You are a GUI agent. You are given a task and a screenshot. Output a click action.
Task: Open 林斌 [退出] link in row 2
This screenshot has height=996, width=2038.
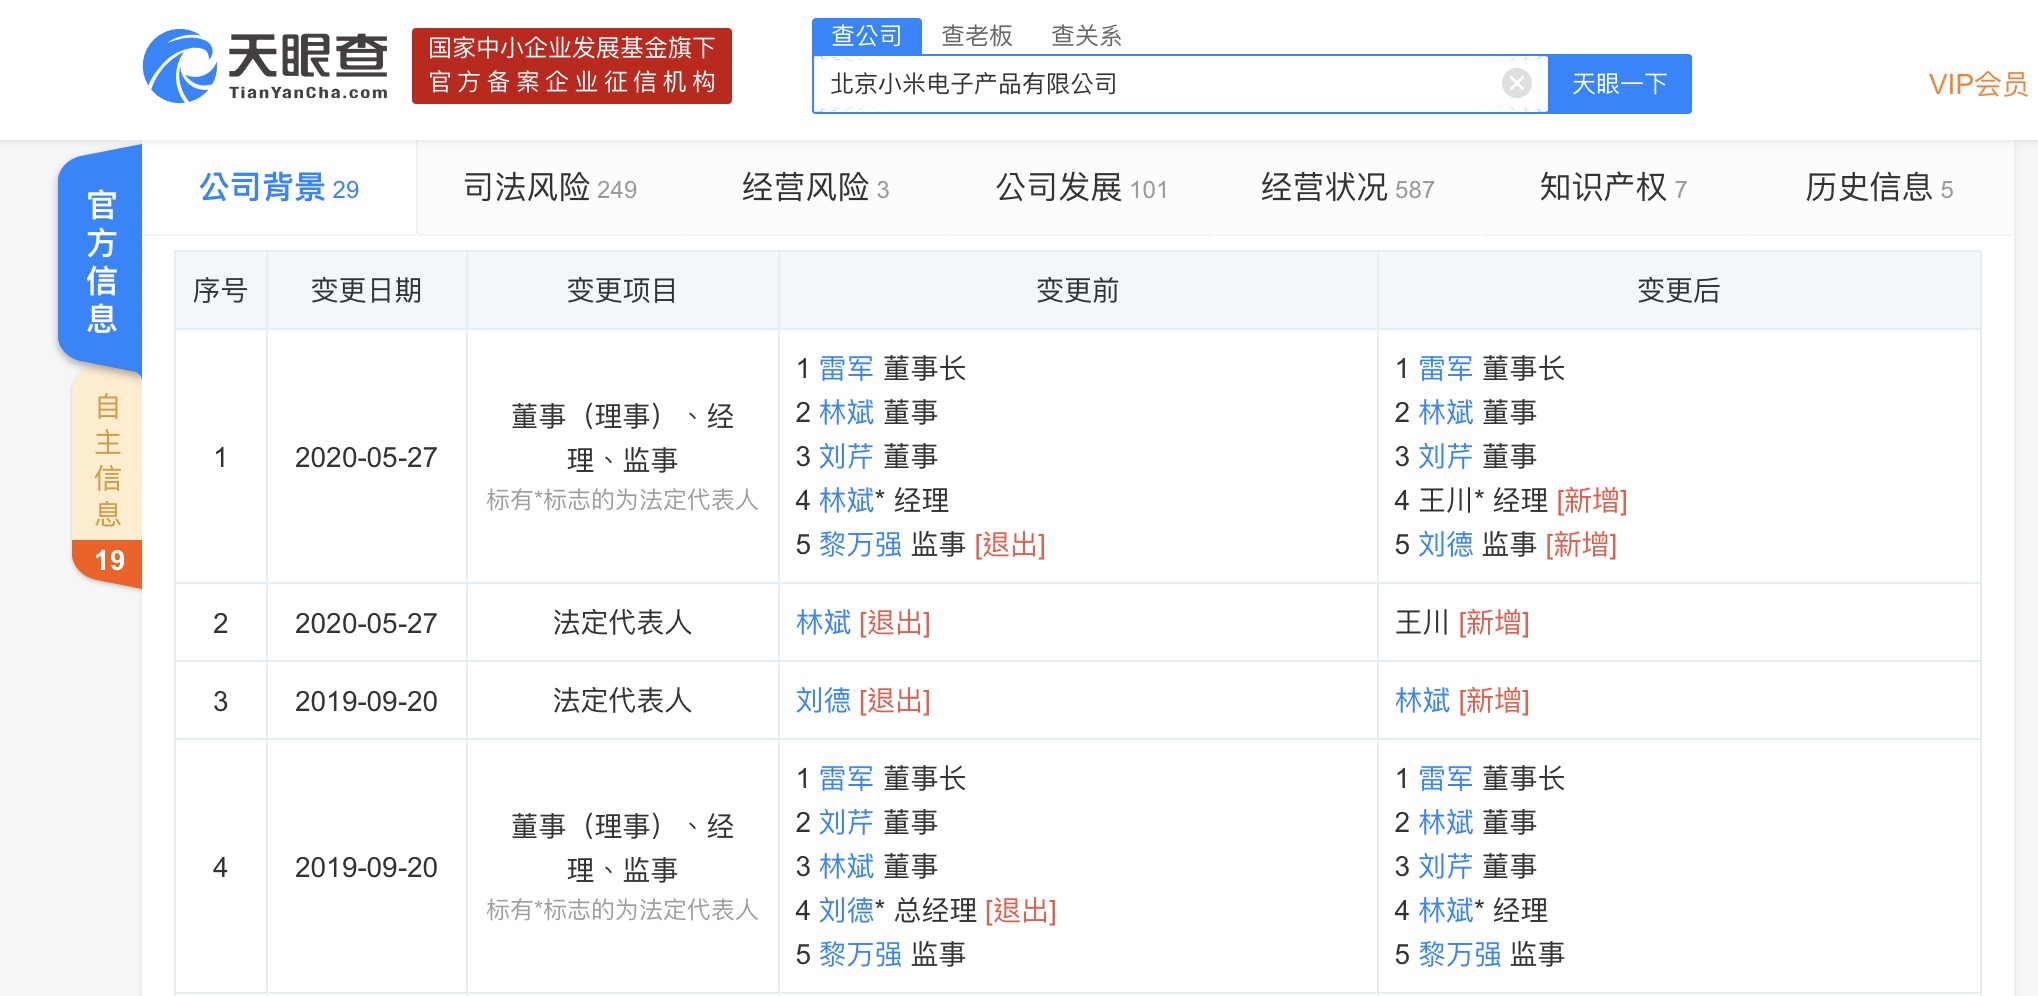pyautogui.click(x=823, y=623)
